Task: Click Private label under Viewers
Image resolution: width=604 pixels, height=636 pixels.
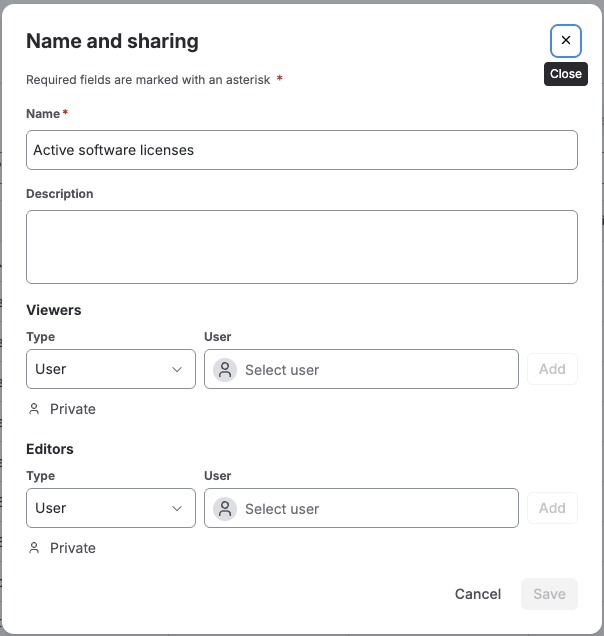Action: click(73, 409)
